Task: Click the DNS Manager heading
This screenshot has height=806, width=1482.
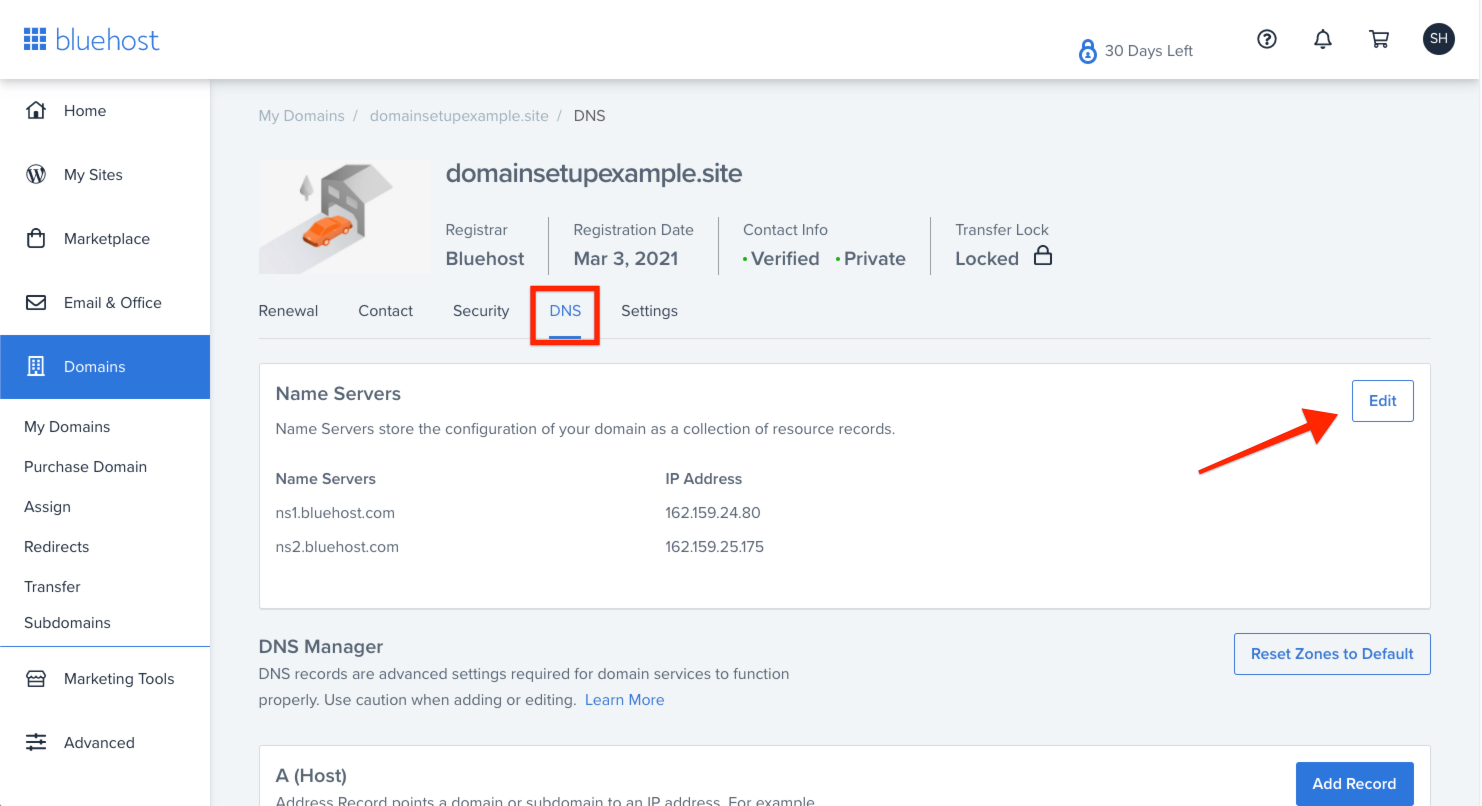Action: (x=321, y=647)
